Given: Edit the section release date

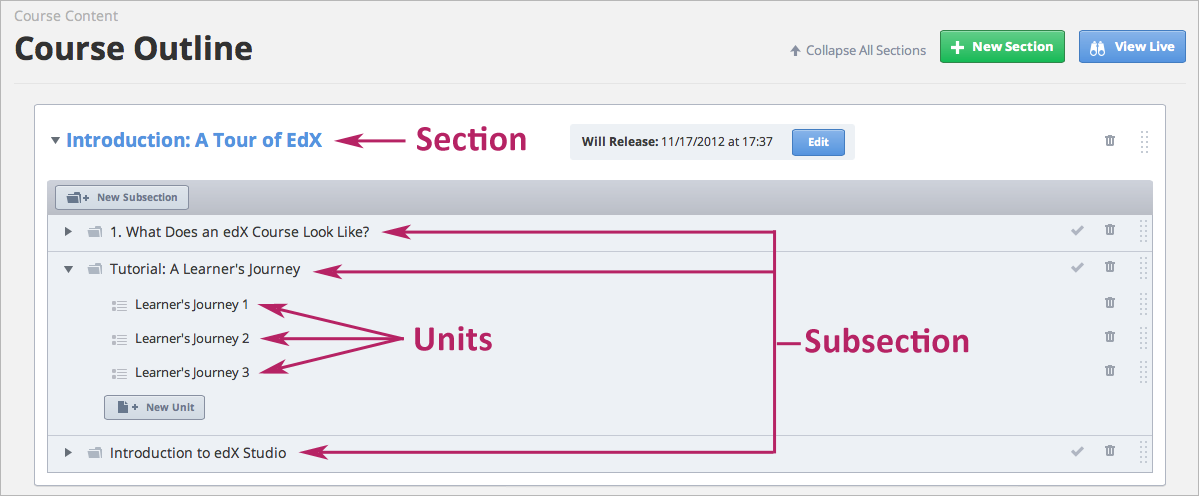Looking at the screenshot, I should 818,142.
